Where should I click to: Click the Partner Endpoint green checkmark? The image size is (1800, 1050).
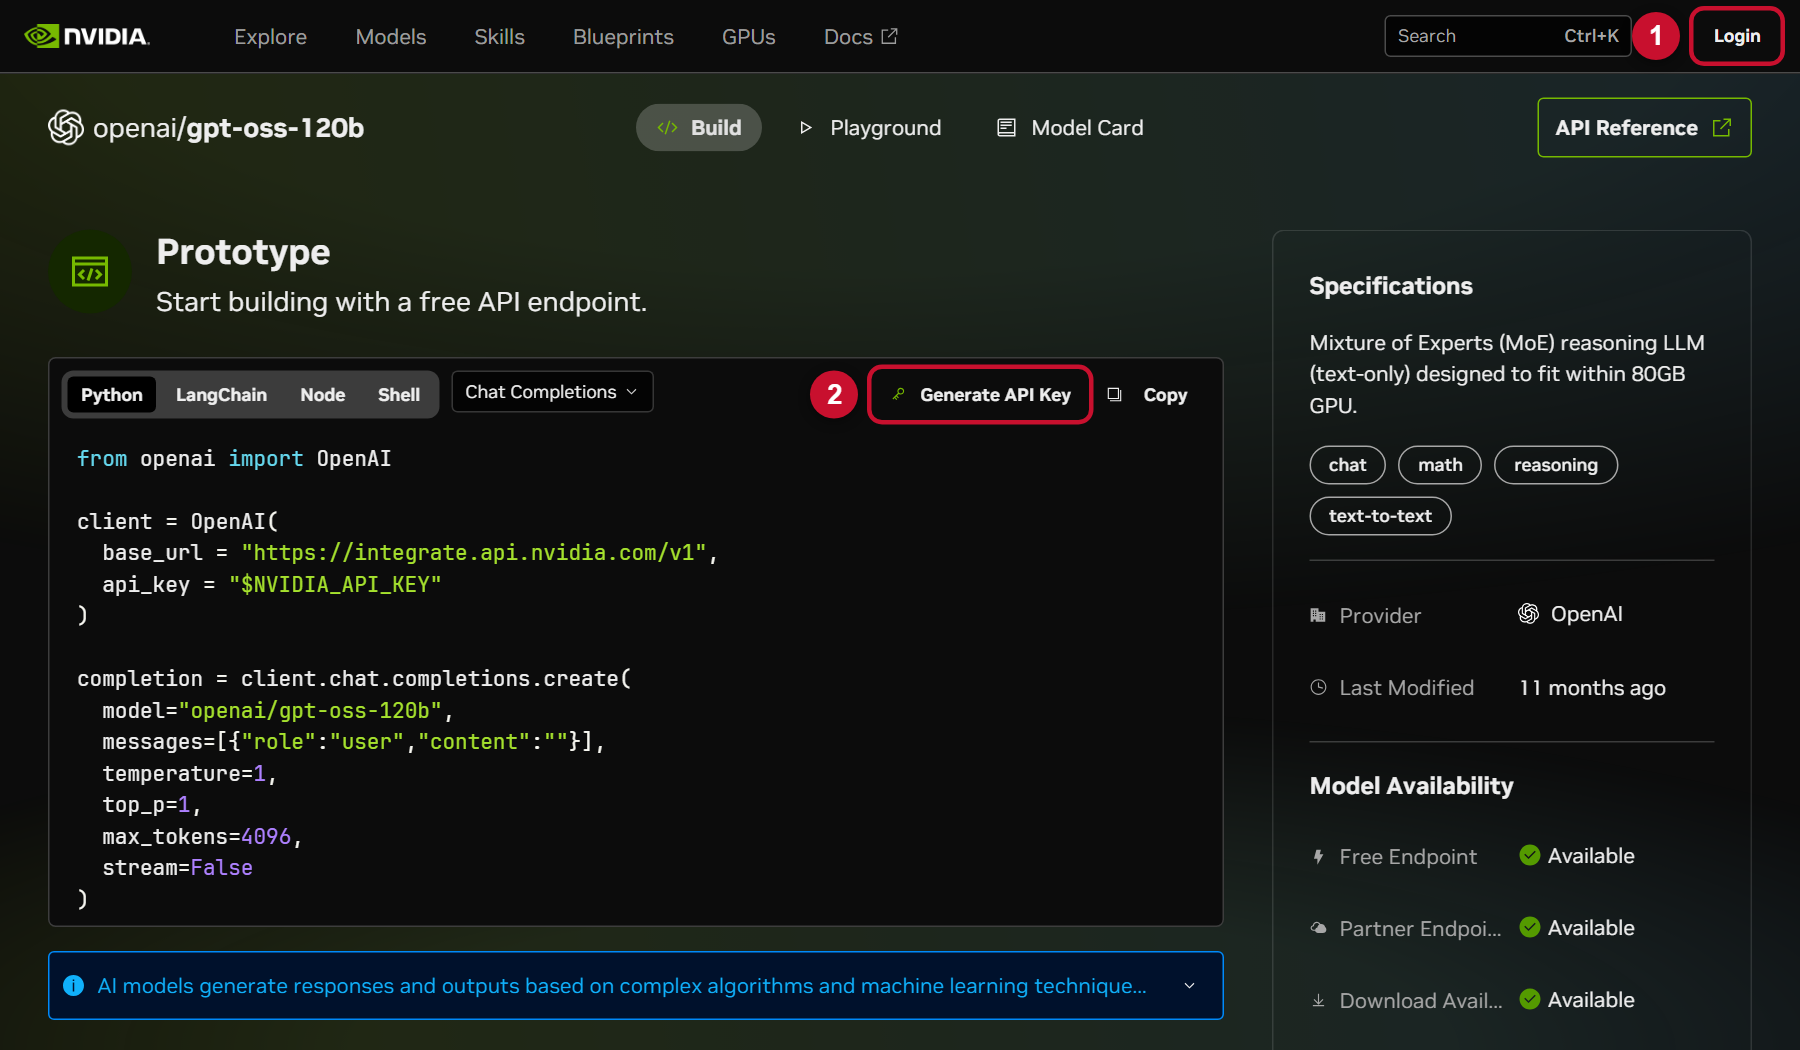point(1529,927)
